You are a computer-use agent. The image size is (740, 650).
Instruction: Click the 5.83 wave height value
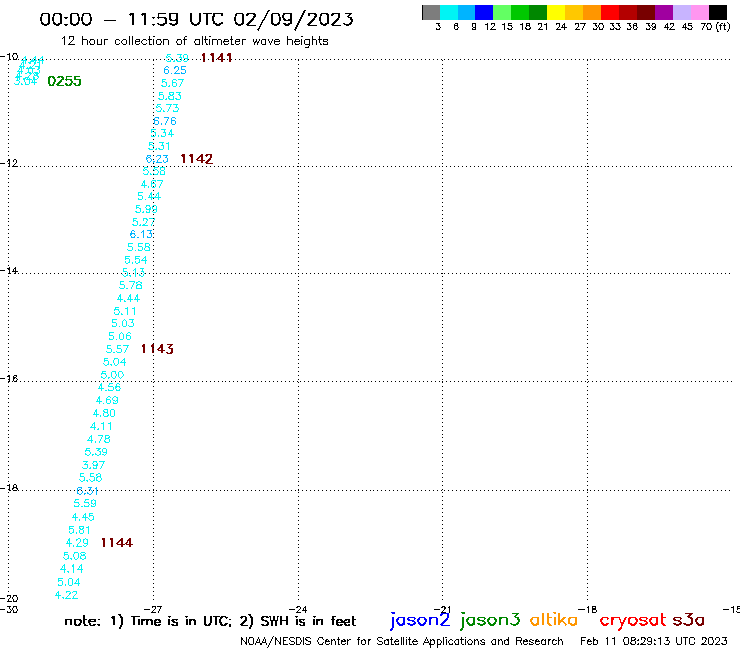pyautogui.click(x=169, y=96)
